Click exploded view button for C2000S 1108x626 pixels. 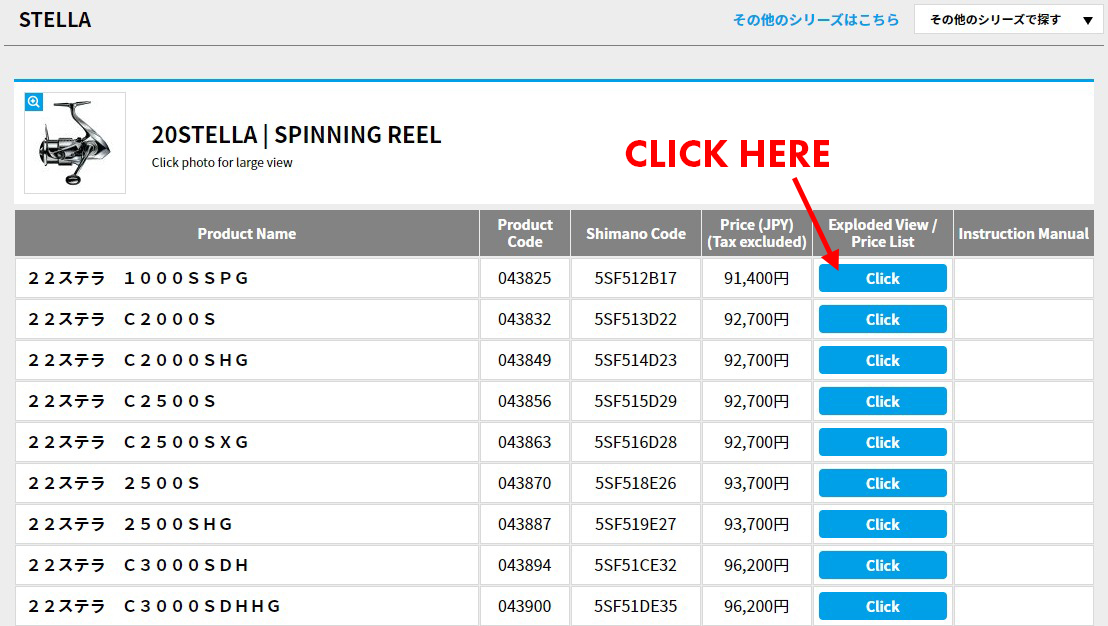(883, 319)
